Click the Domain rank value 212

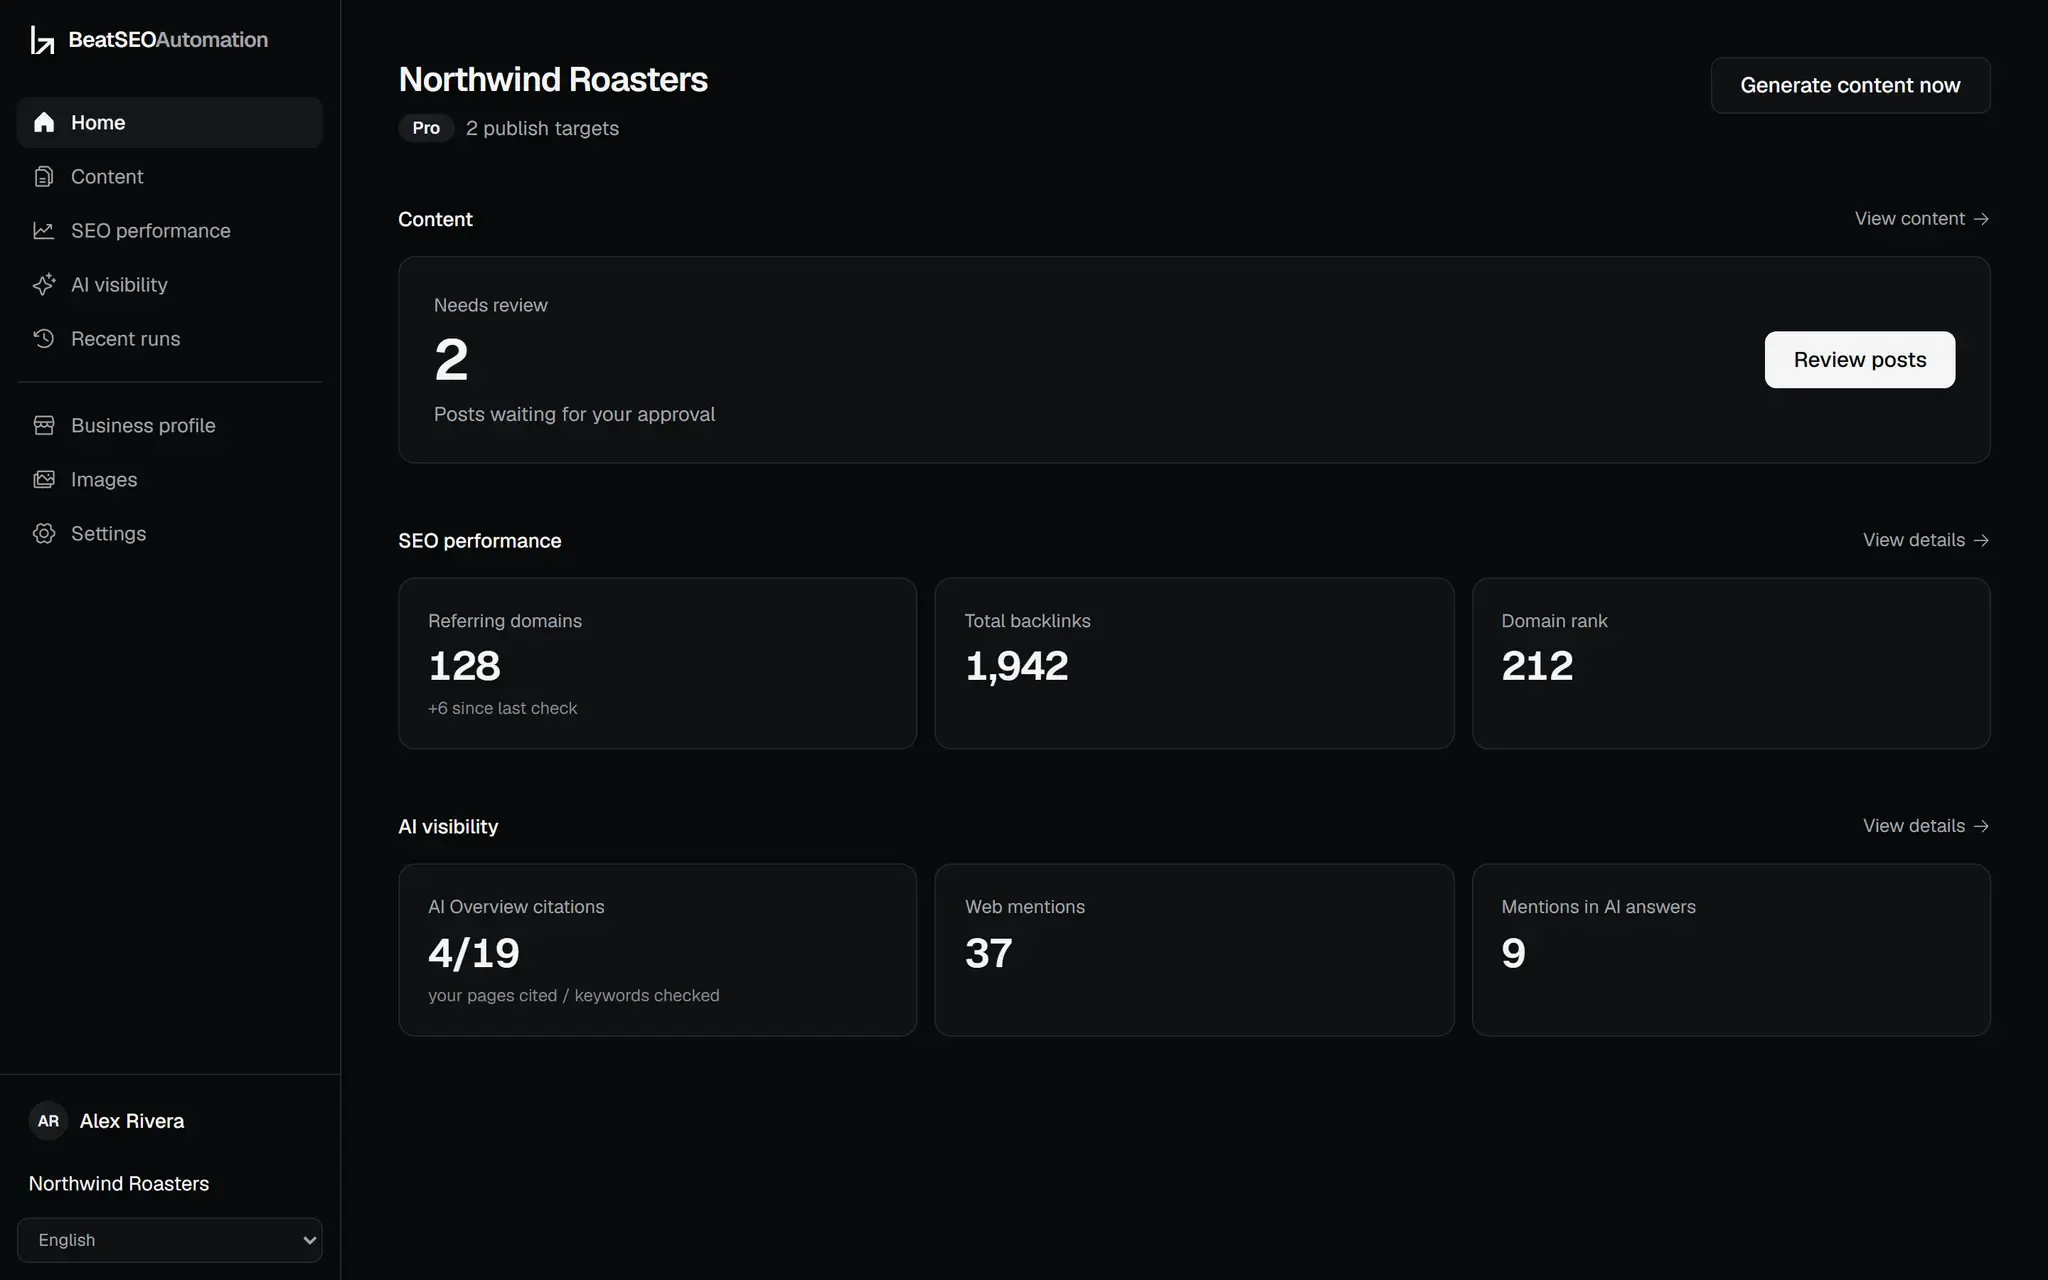point(1537,666)
